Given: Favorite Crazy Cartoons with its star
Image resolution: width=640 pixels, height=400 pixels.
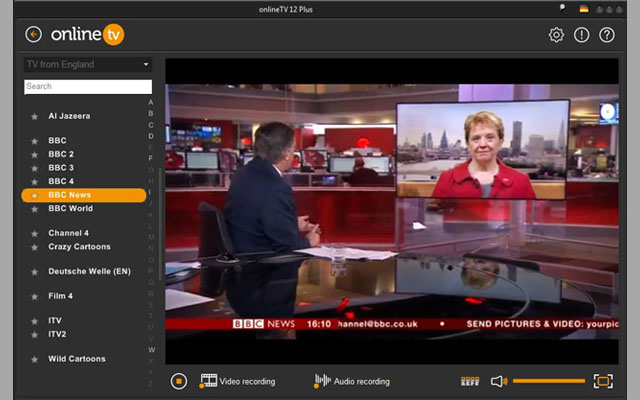Looking at the screenshot, I should (x=35, y=247).
